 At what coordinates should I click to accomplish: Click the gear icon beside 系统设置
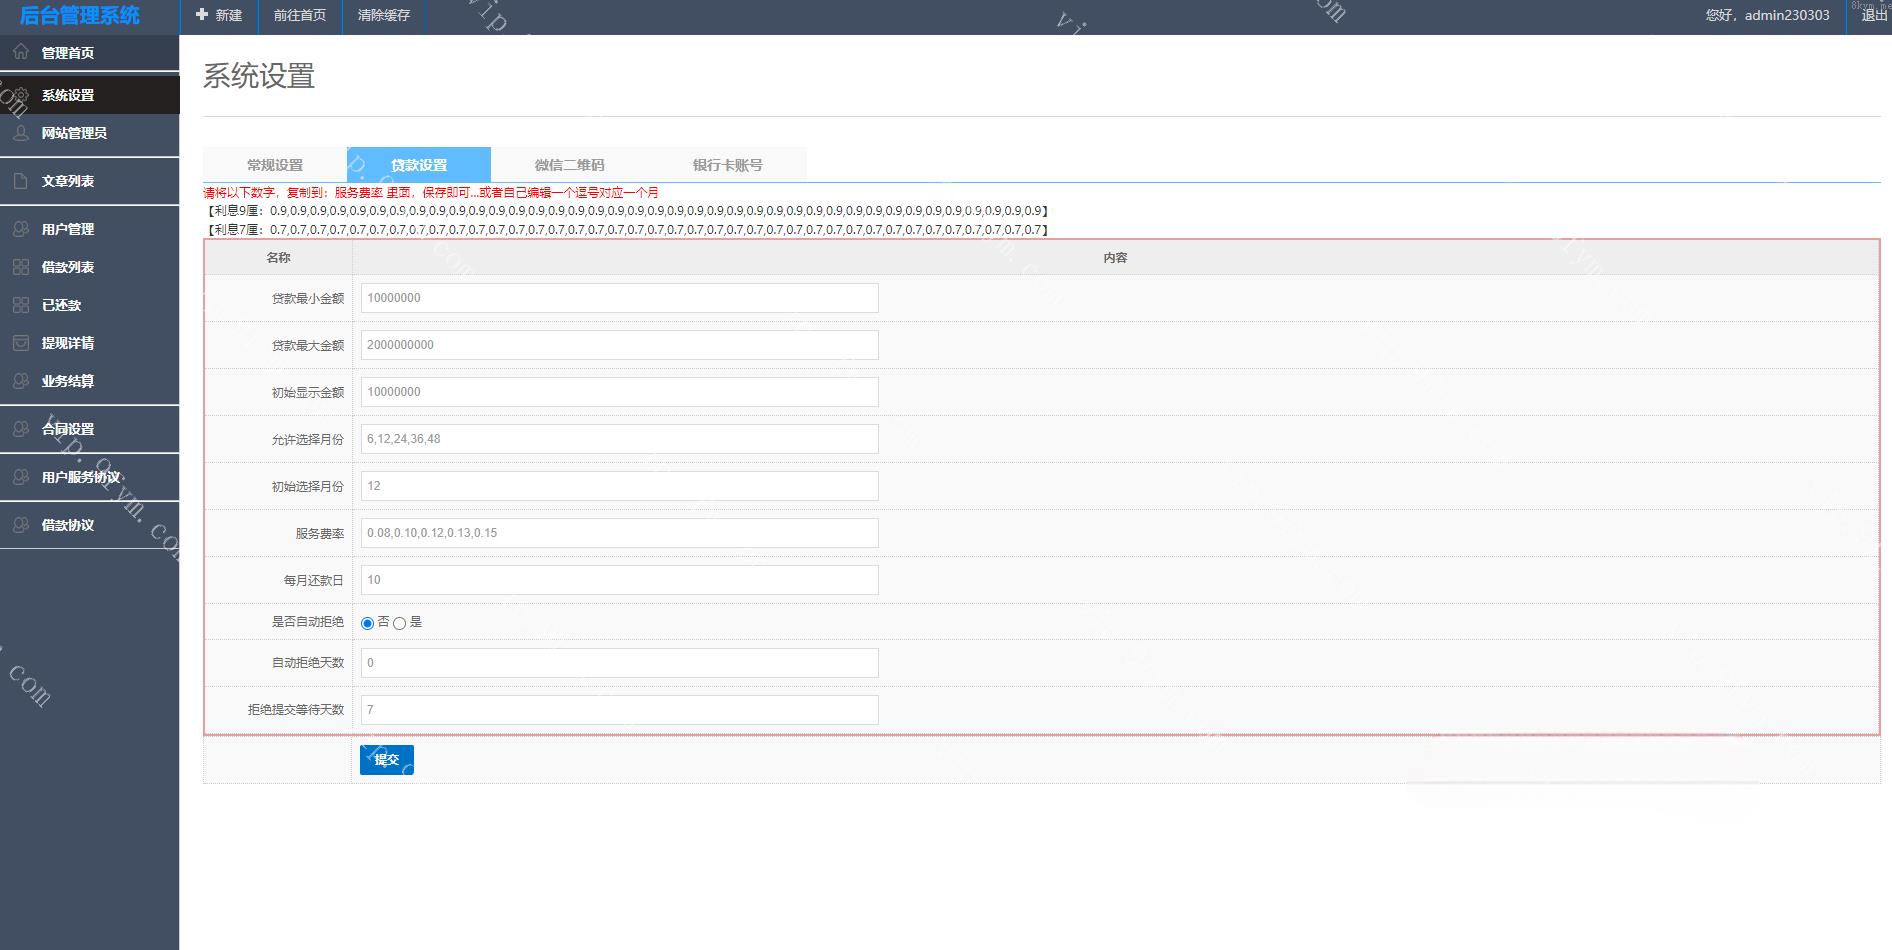[21, 95]
